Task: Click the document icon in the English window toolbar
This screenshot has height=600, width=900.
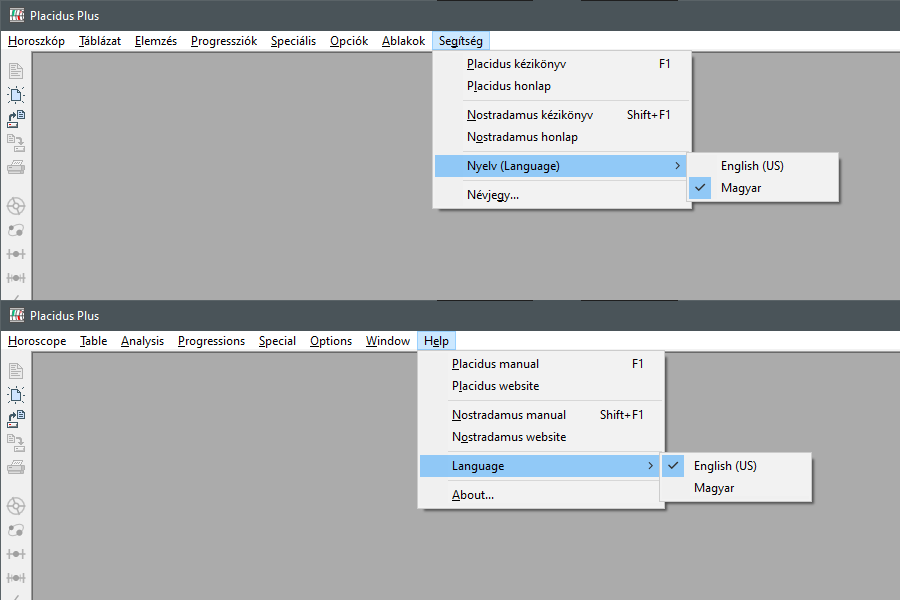Action: 16,371
